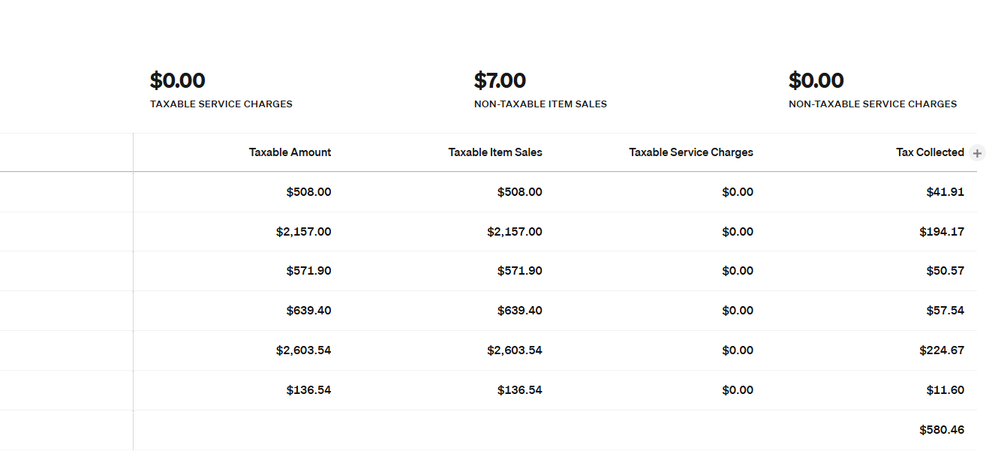Sort by Taxable Item Sales header

click(495, 152)
